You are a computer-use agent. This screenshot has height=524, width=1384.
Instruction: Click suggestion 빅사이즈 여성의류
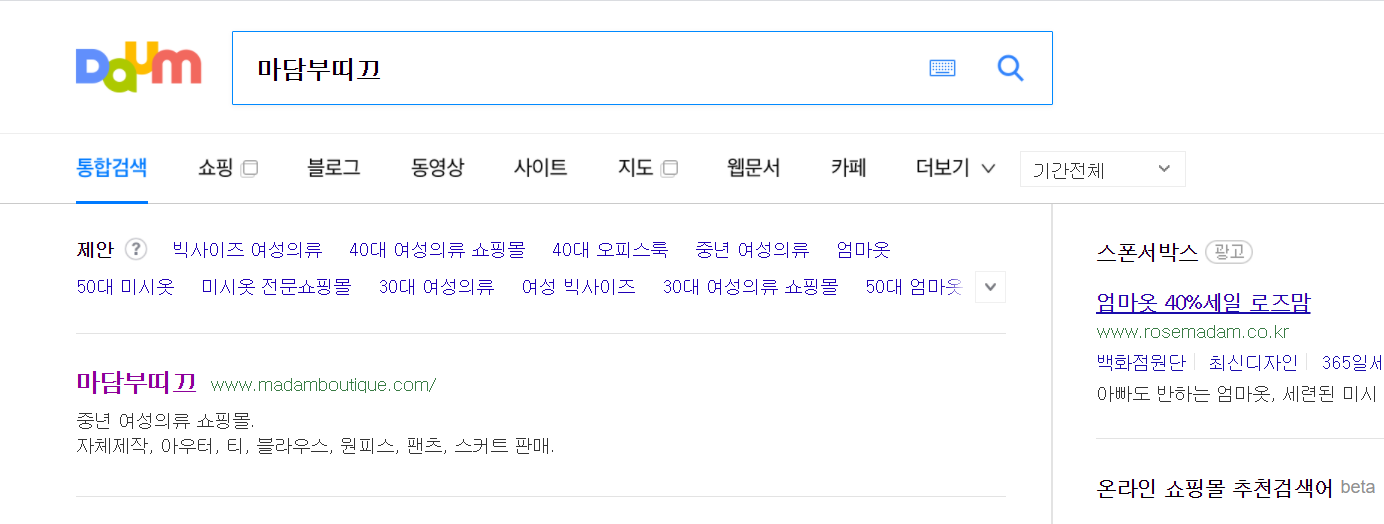247,250
